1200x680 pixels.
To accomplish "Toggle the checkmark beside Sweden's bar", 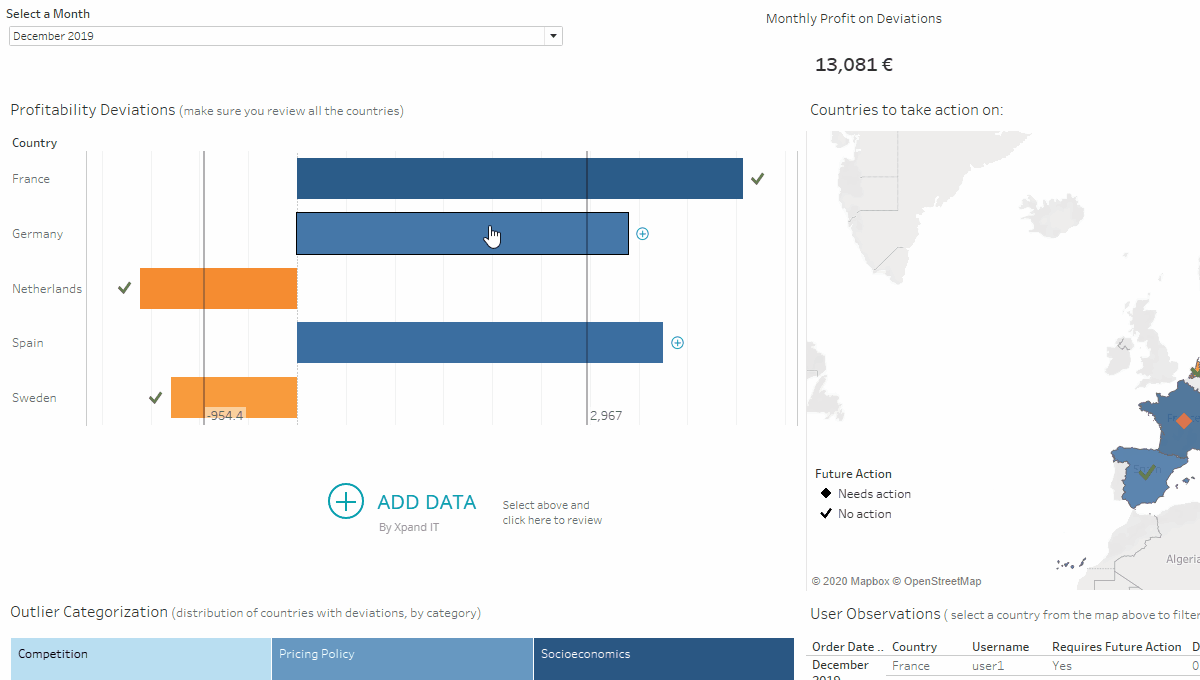I will coord(155,397).
